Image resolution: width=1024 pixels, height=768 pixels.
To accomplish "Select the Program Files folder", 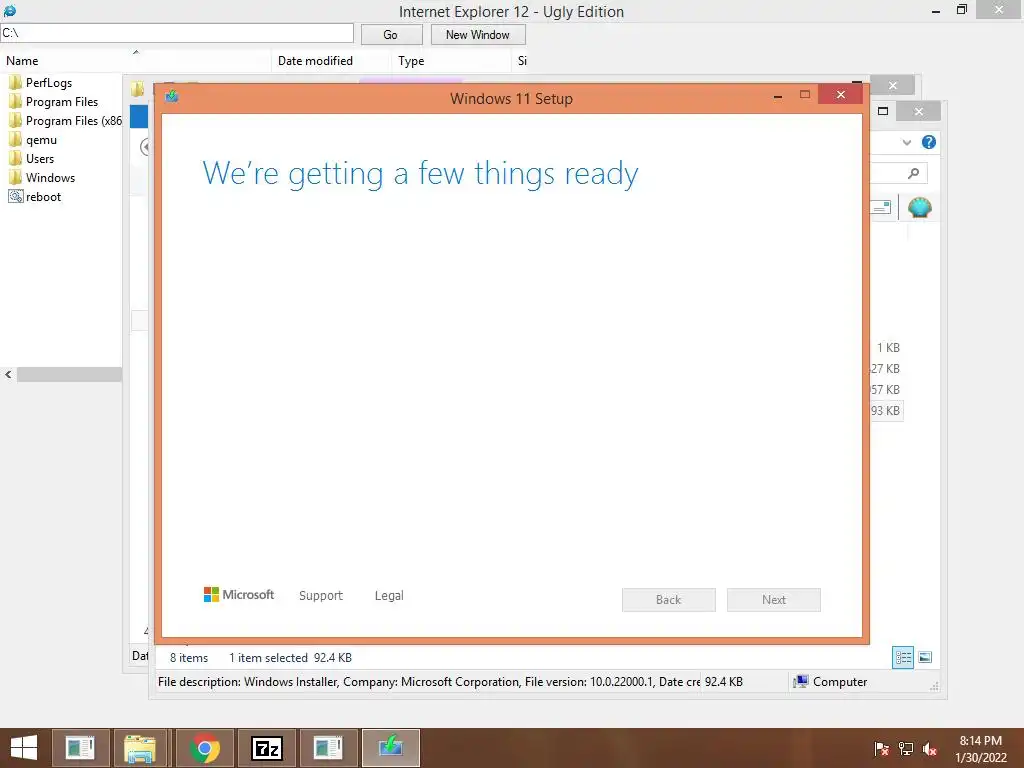I will coord(61,102).
